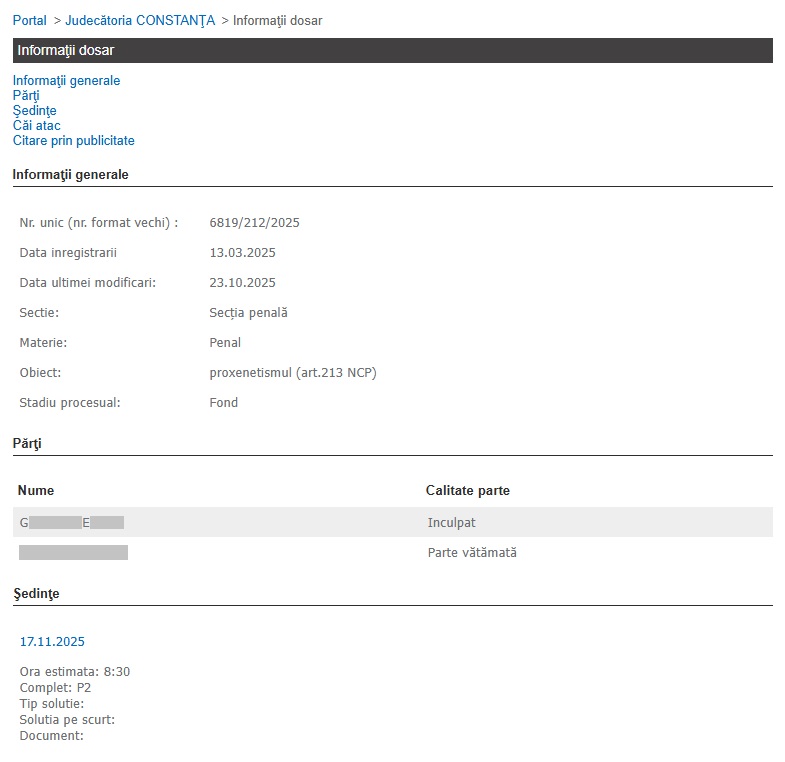Go to Judecătoria CONSTANȚA breadcrumb link
This screenshot has height=762, width=785.
click(x=140, y=20)
